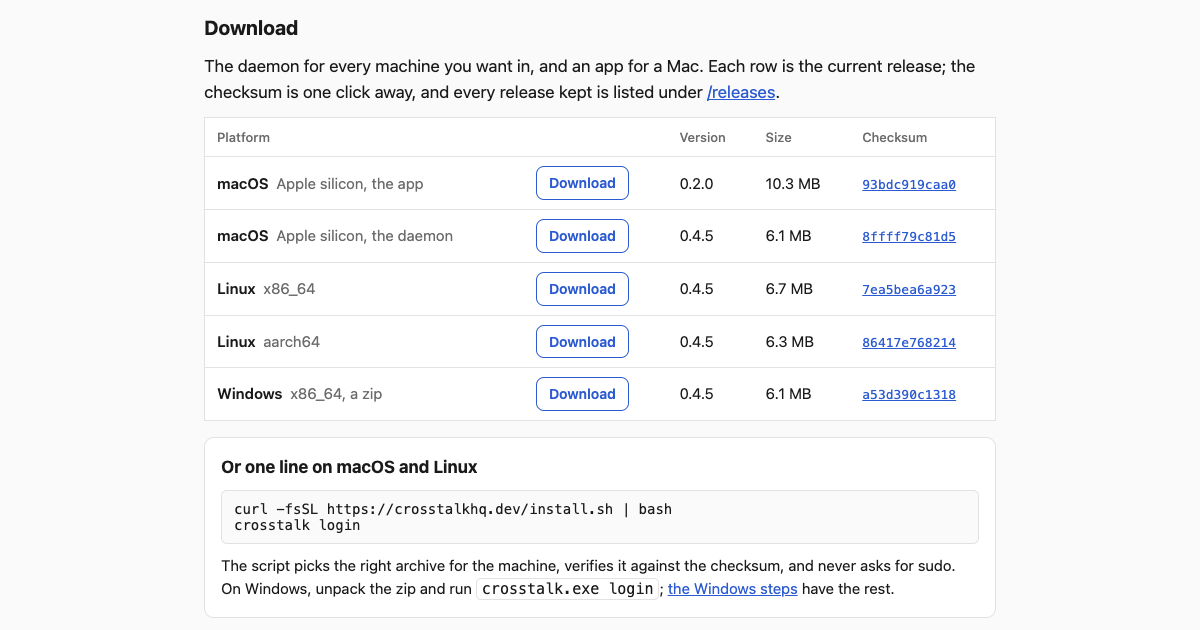Download the Windows x86_64 zip
The width and height of the screenshot is (1200, 630).
pos(582,394)
